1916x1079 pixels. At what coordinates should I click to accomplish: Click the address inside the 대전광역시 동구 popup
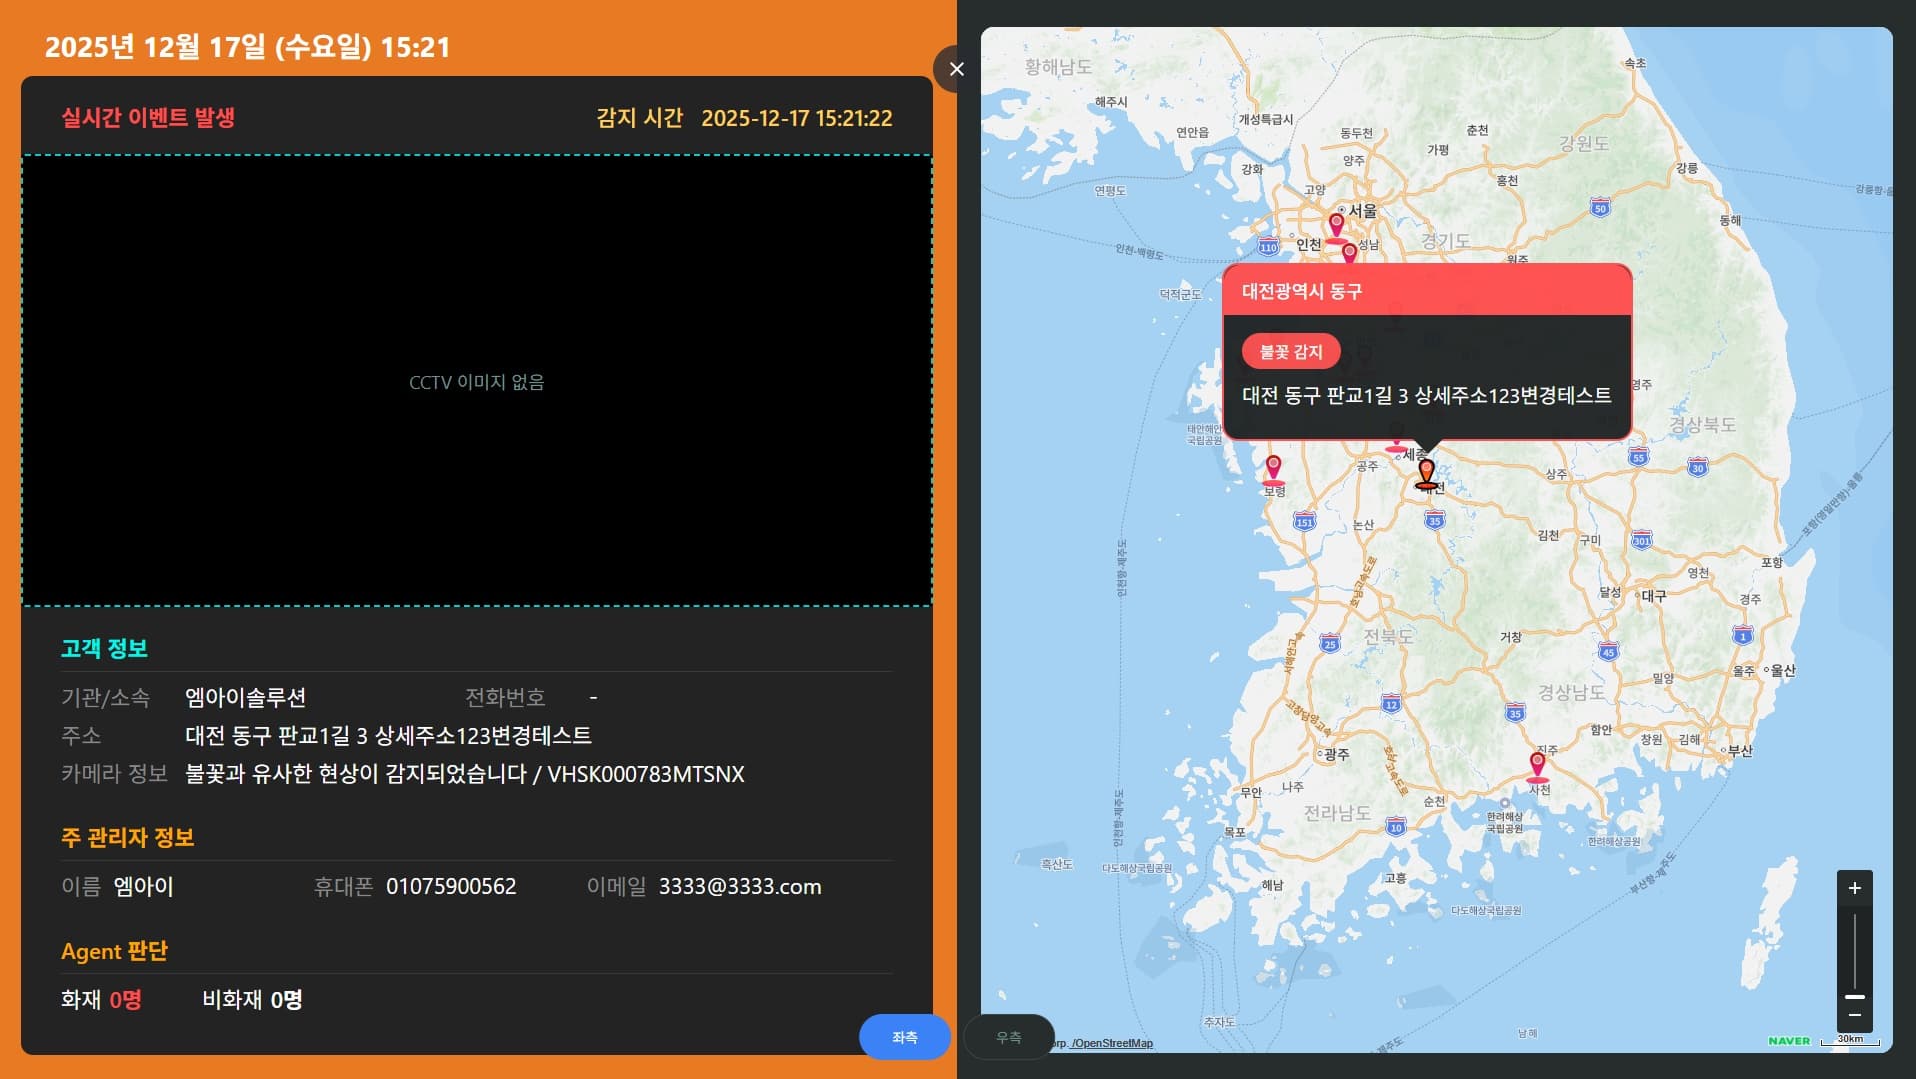click(1426, 396)
